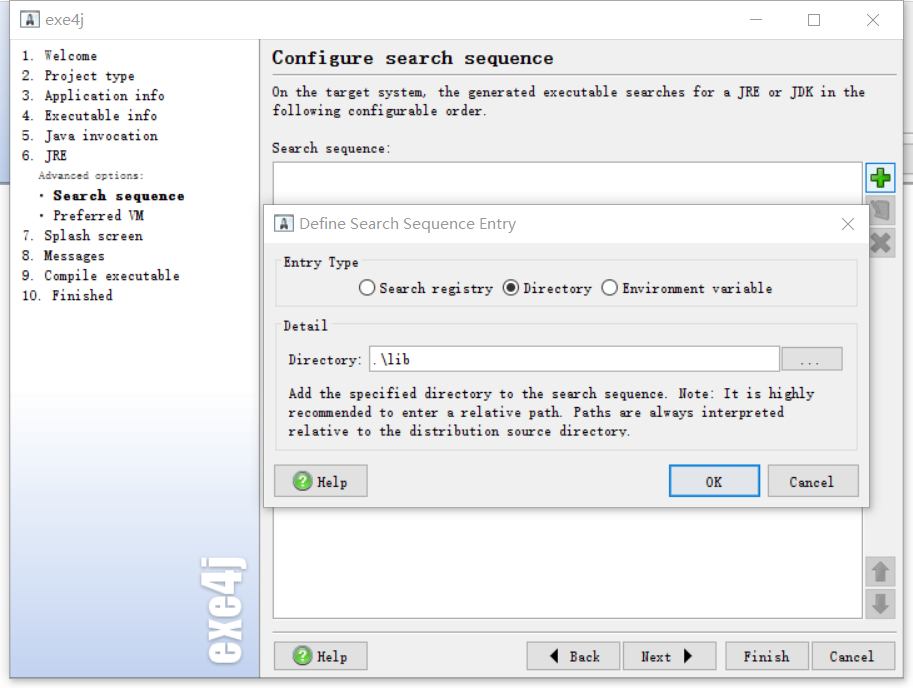913x688 pixels.
Task: Add a new search sequence entry
Action: pos(880,178)
